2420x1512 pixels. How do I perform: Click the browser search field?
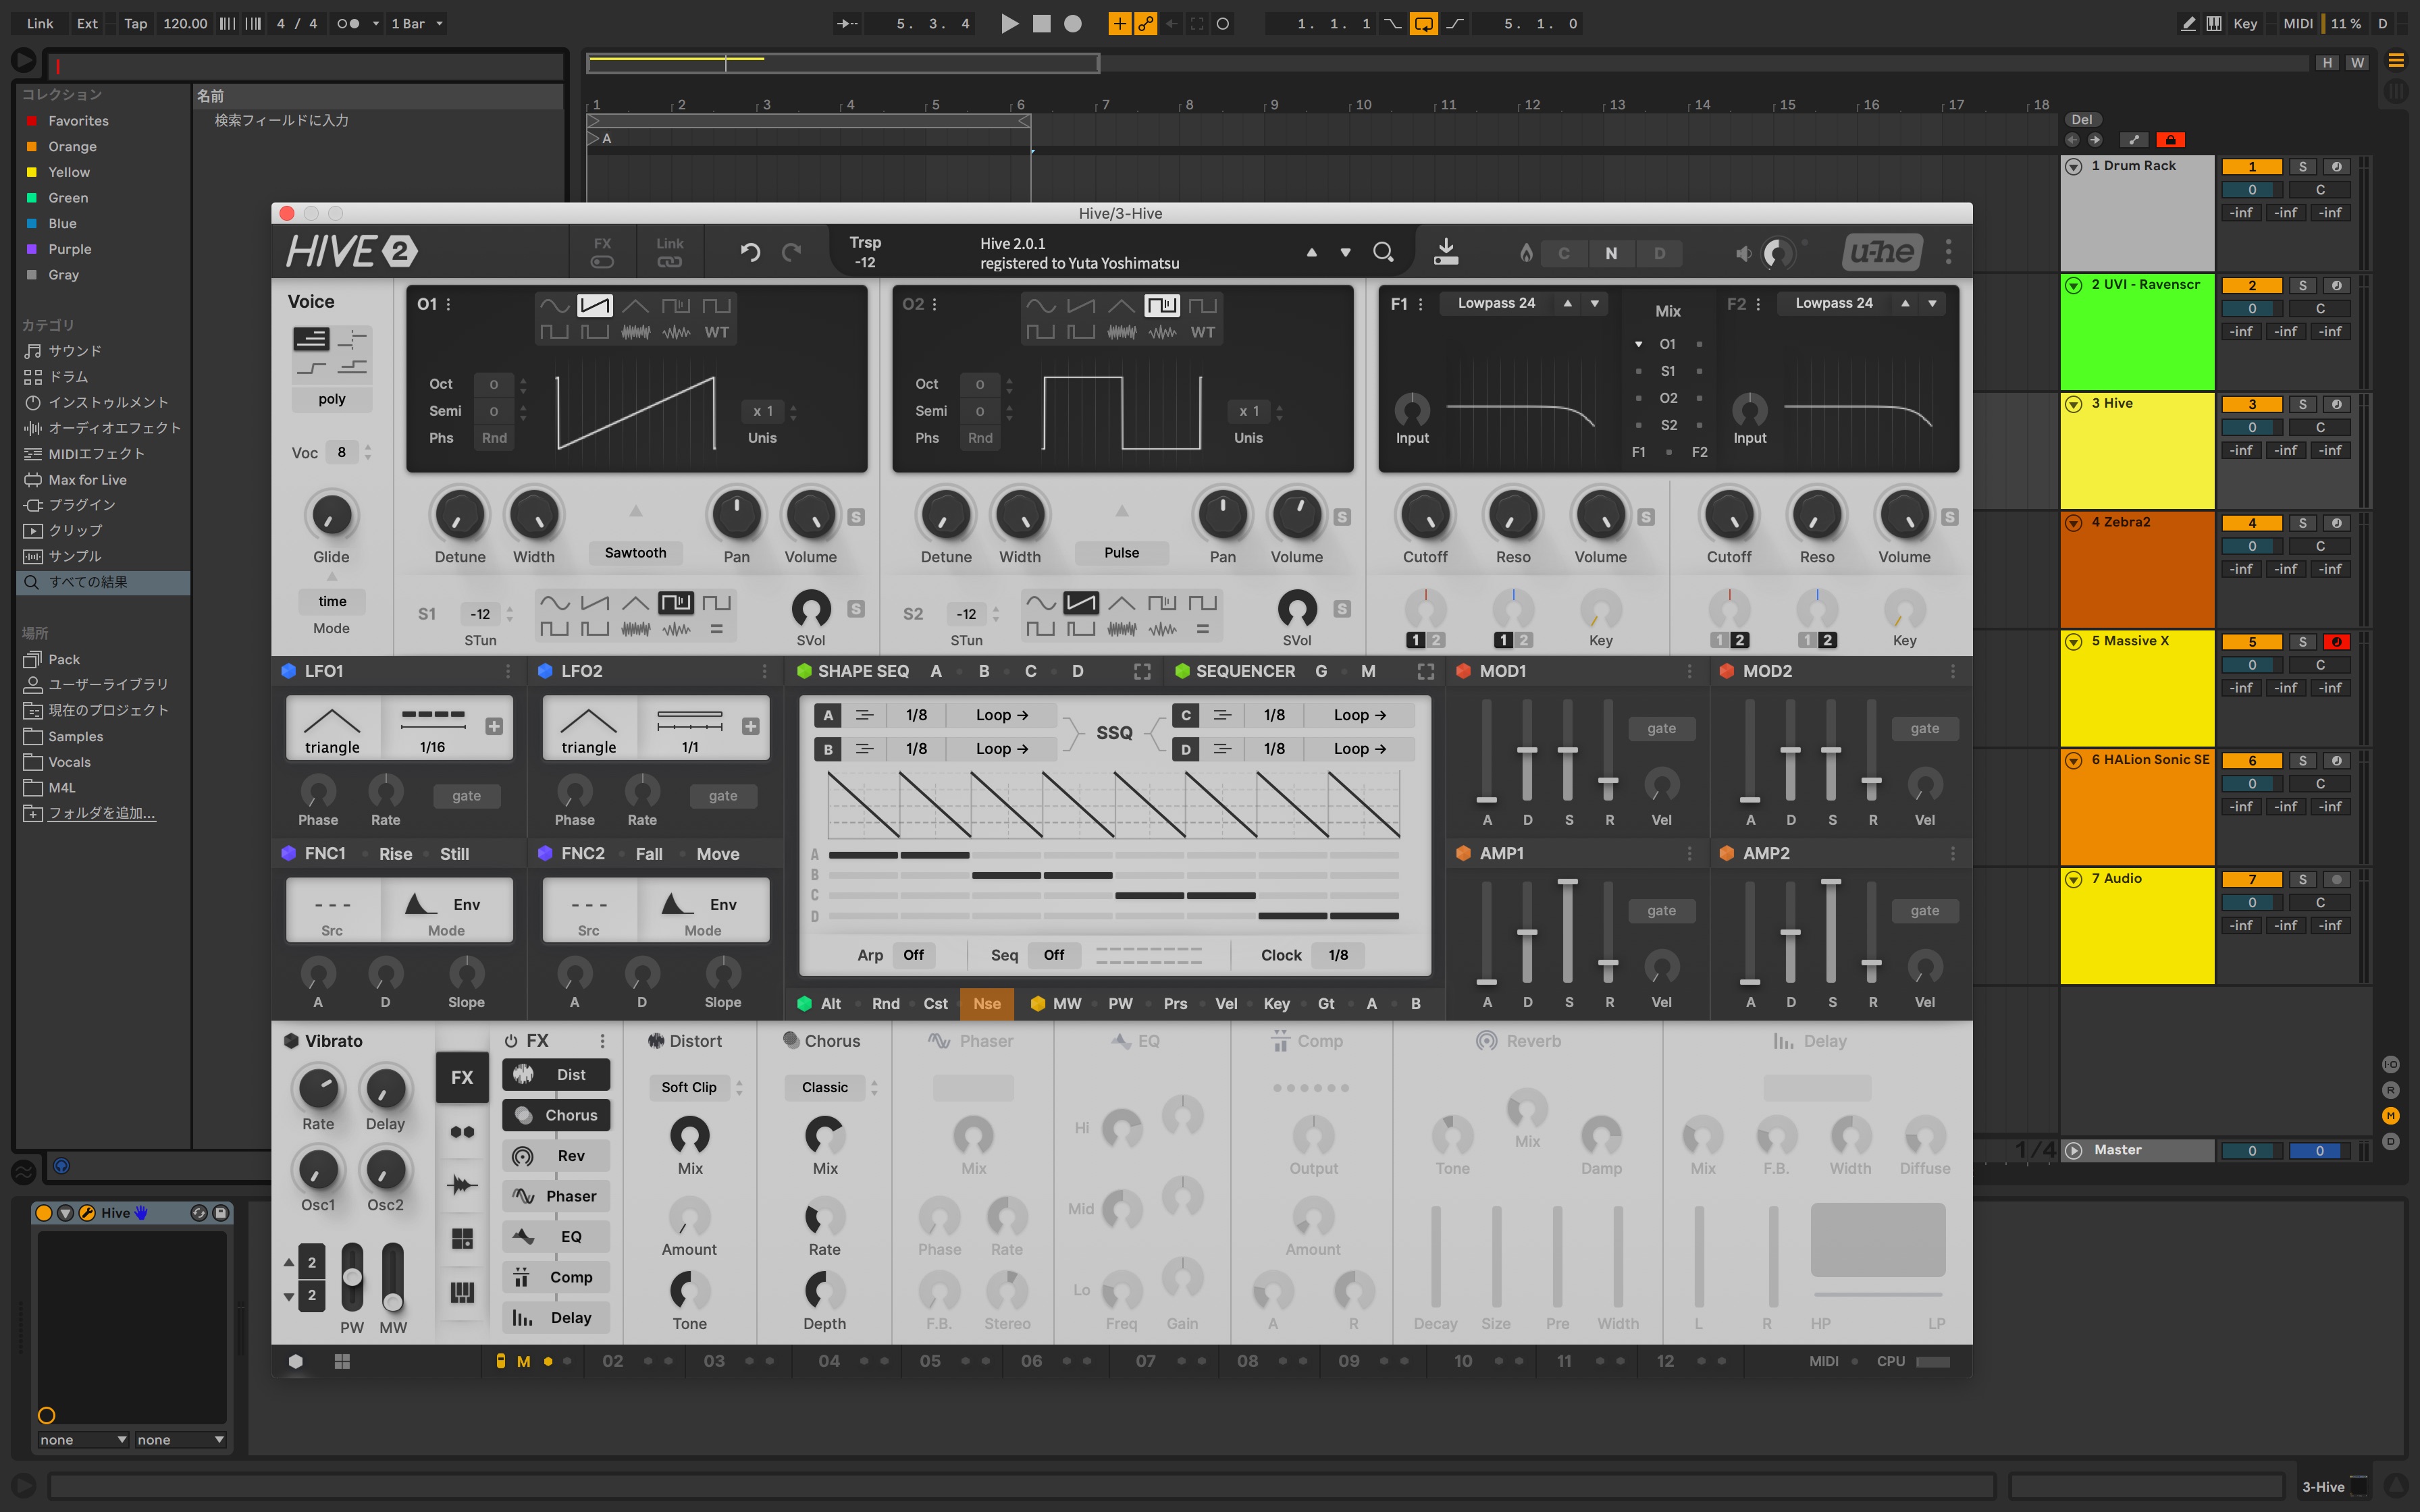tap(307, 66)
